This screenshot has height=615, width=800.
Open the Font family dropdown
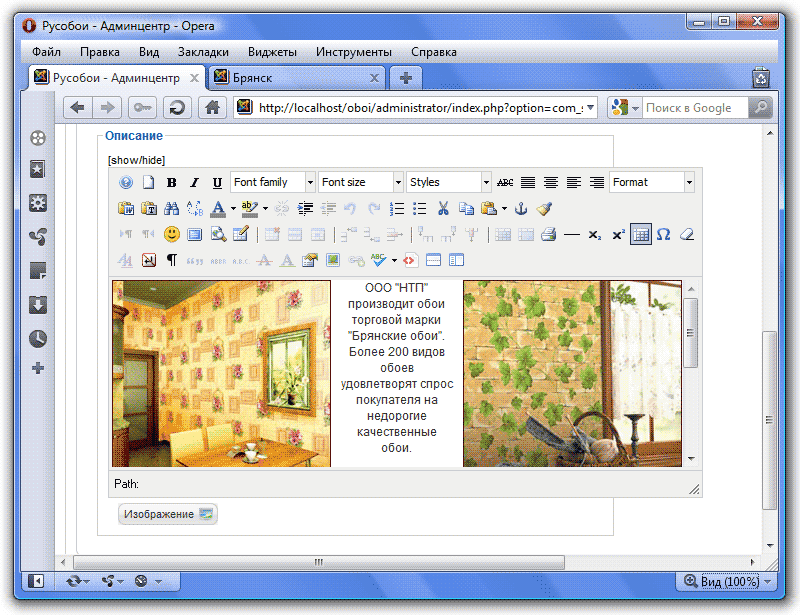pyautogui.click(x=272, y=183)
